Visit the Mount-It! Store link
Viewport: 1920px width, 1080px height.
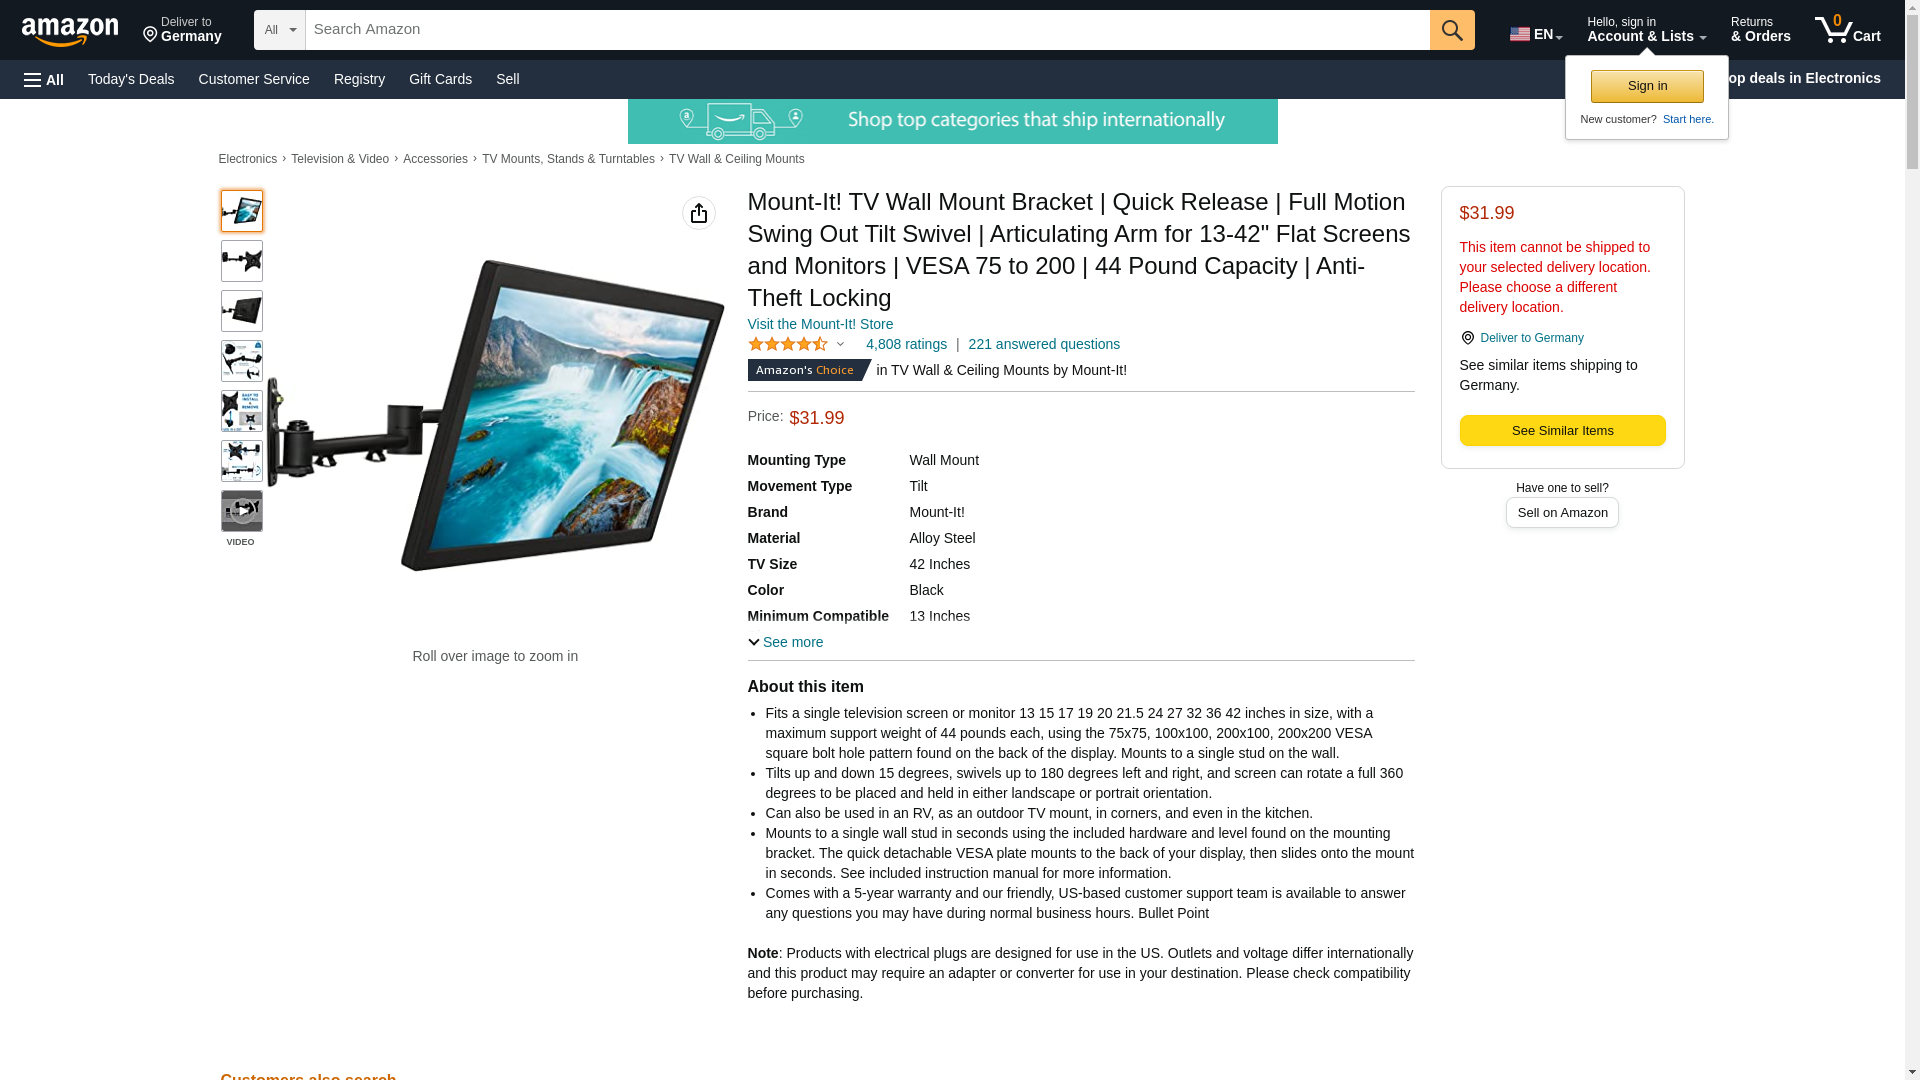(820, 324)
